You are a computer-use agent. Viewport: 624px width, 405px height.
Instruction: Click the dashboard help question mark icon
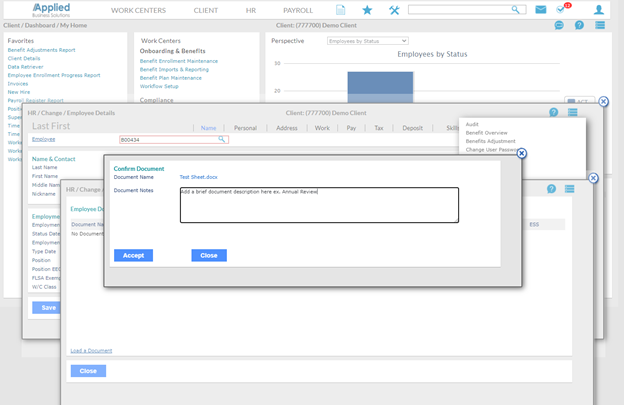coord(579,25)
